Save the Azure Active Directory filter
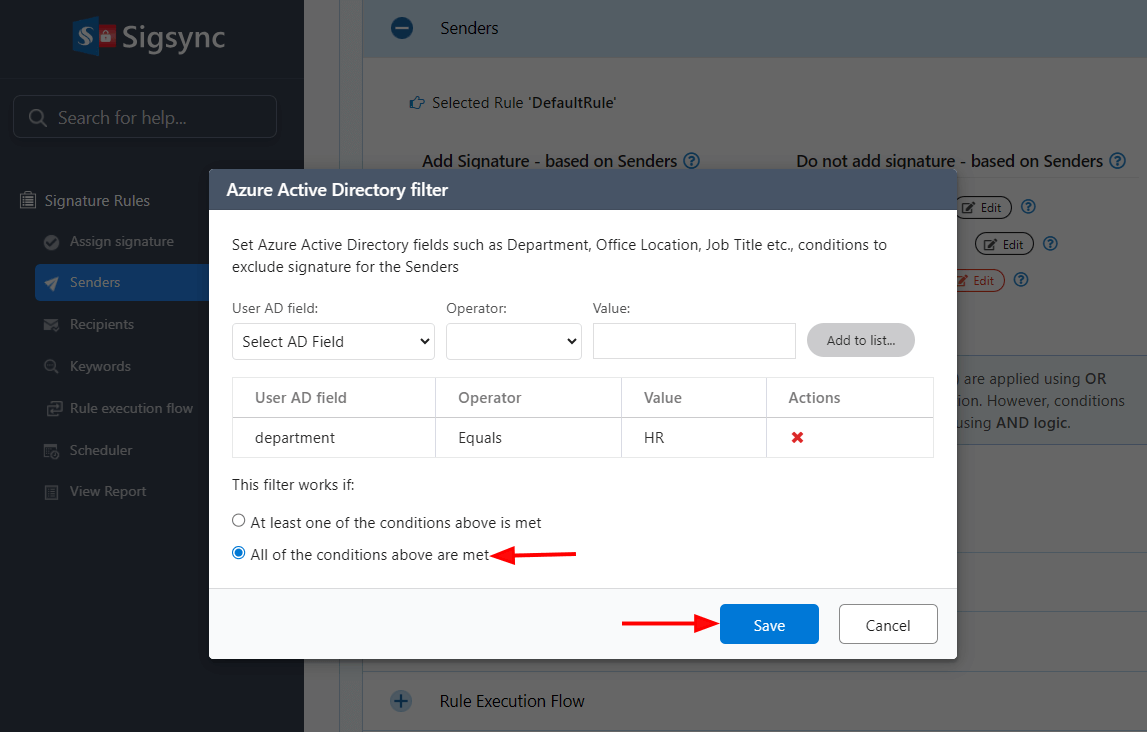This screenshot has width=1147, height=732. [x=769, y=625]
